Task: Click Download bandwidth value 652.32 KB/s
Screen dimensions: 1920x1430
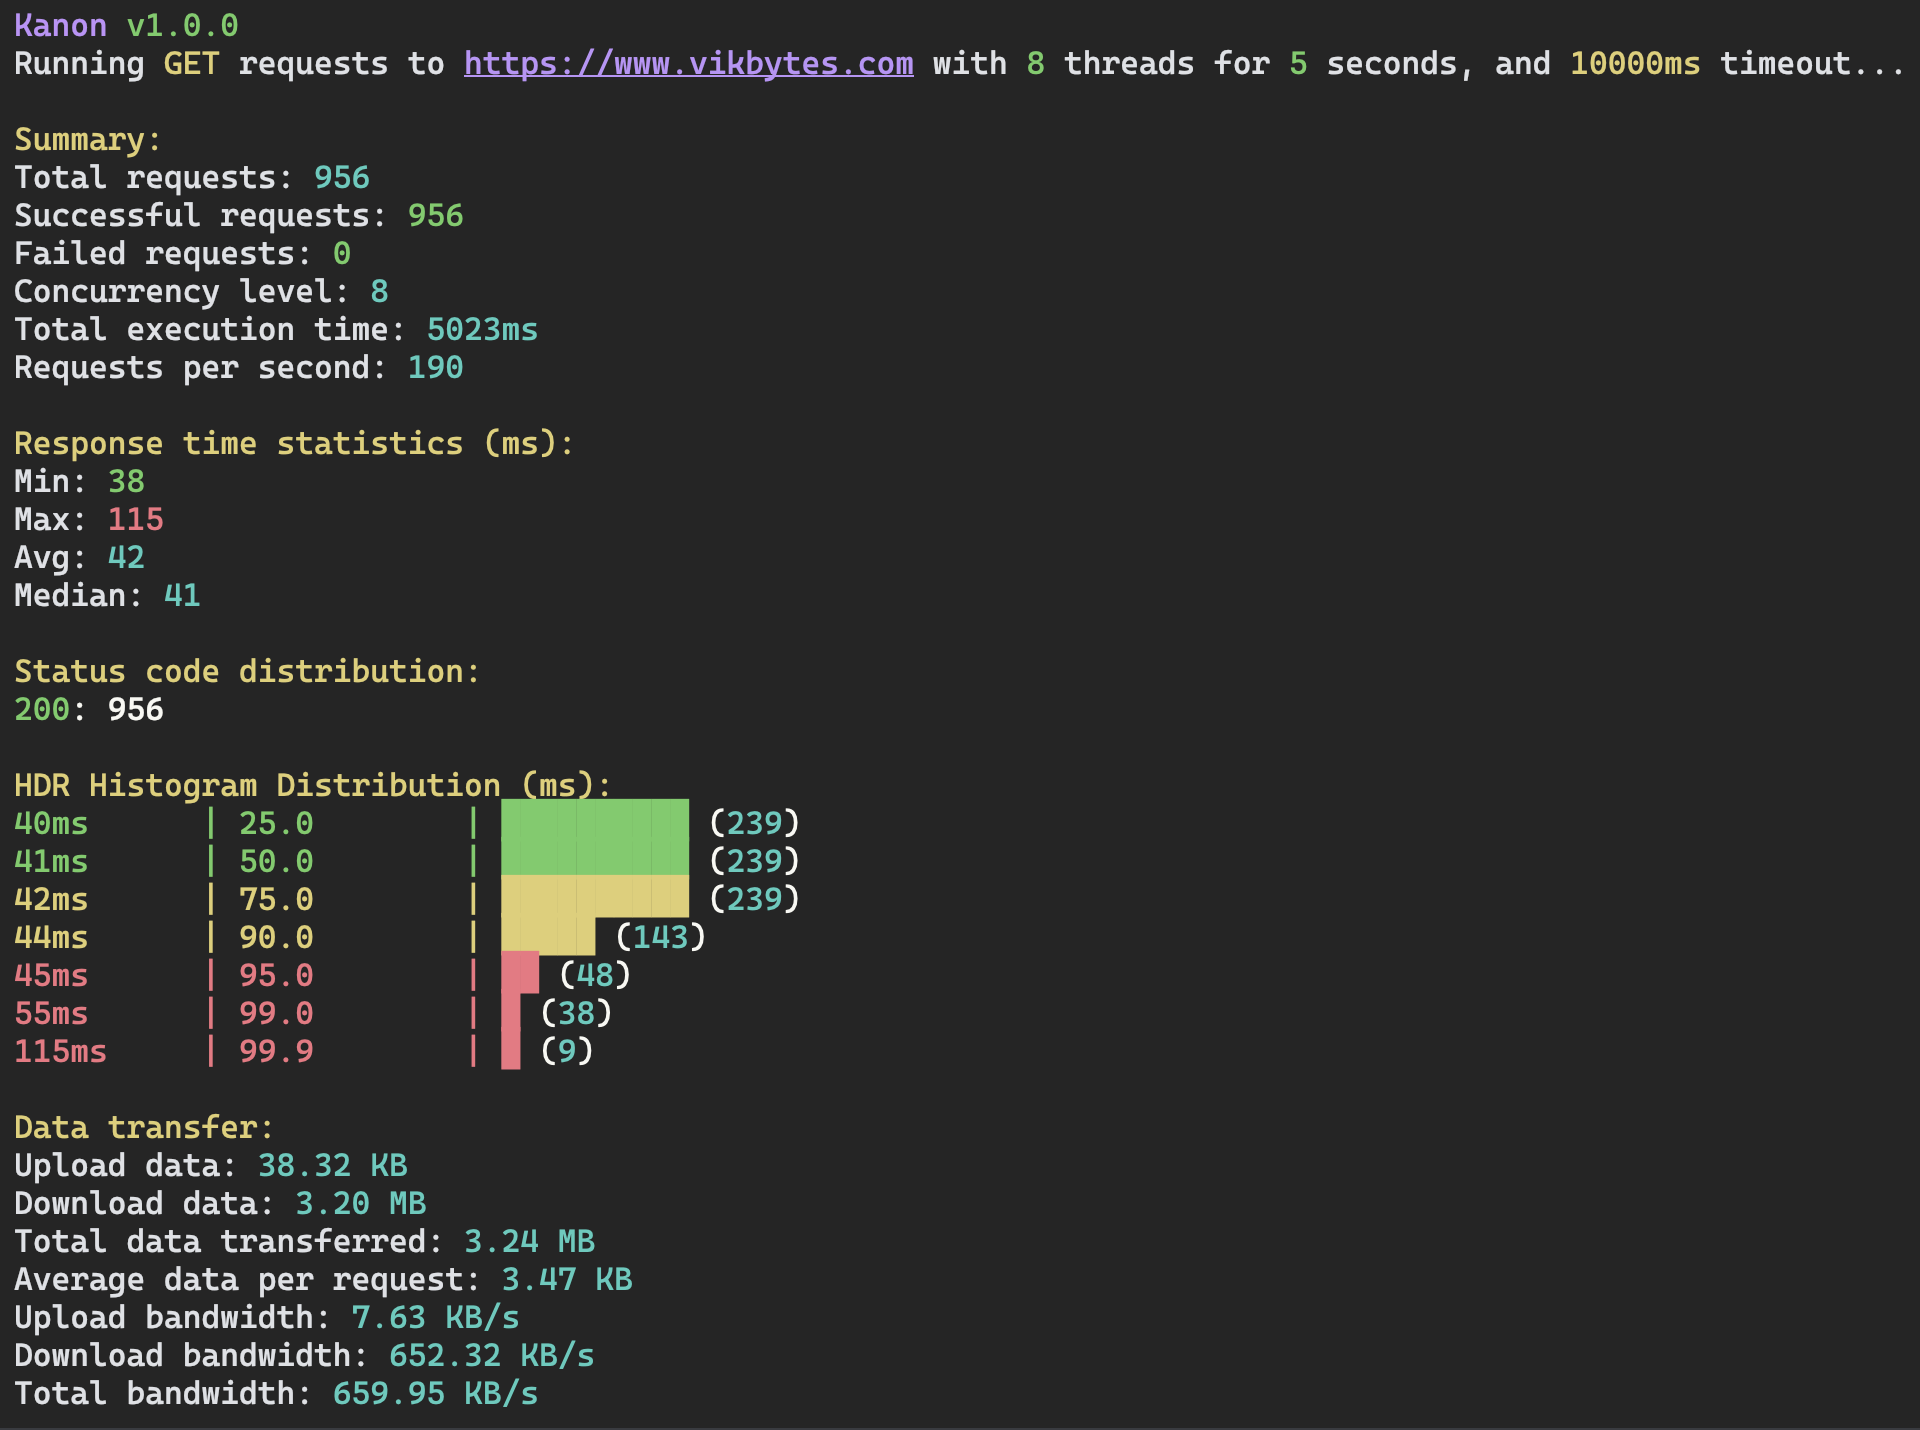Action: (491, 1356)
